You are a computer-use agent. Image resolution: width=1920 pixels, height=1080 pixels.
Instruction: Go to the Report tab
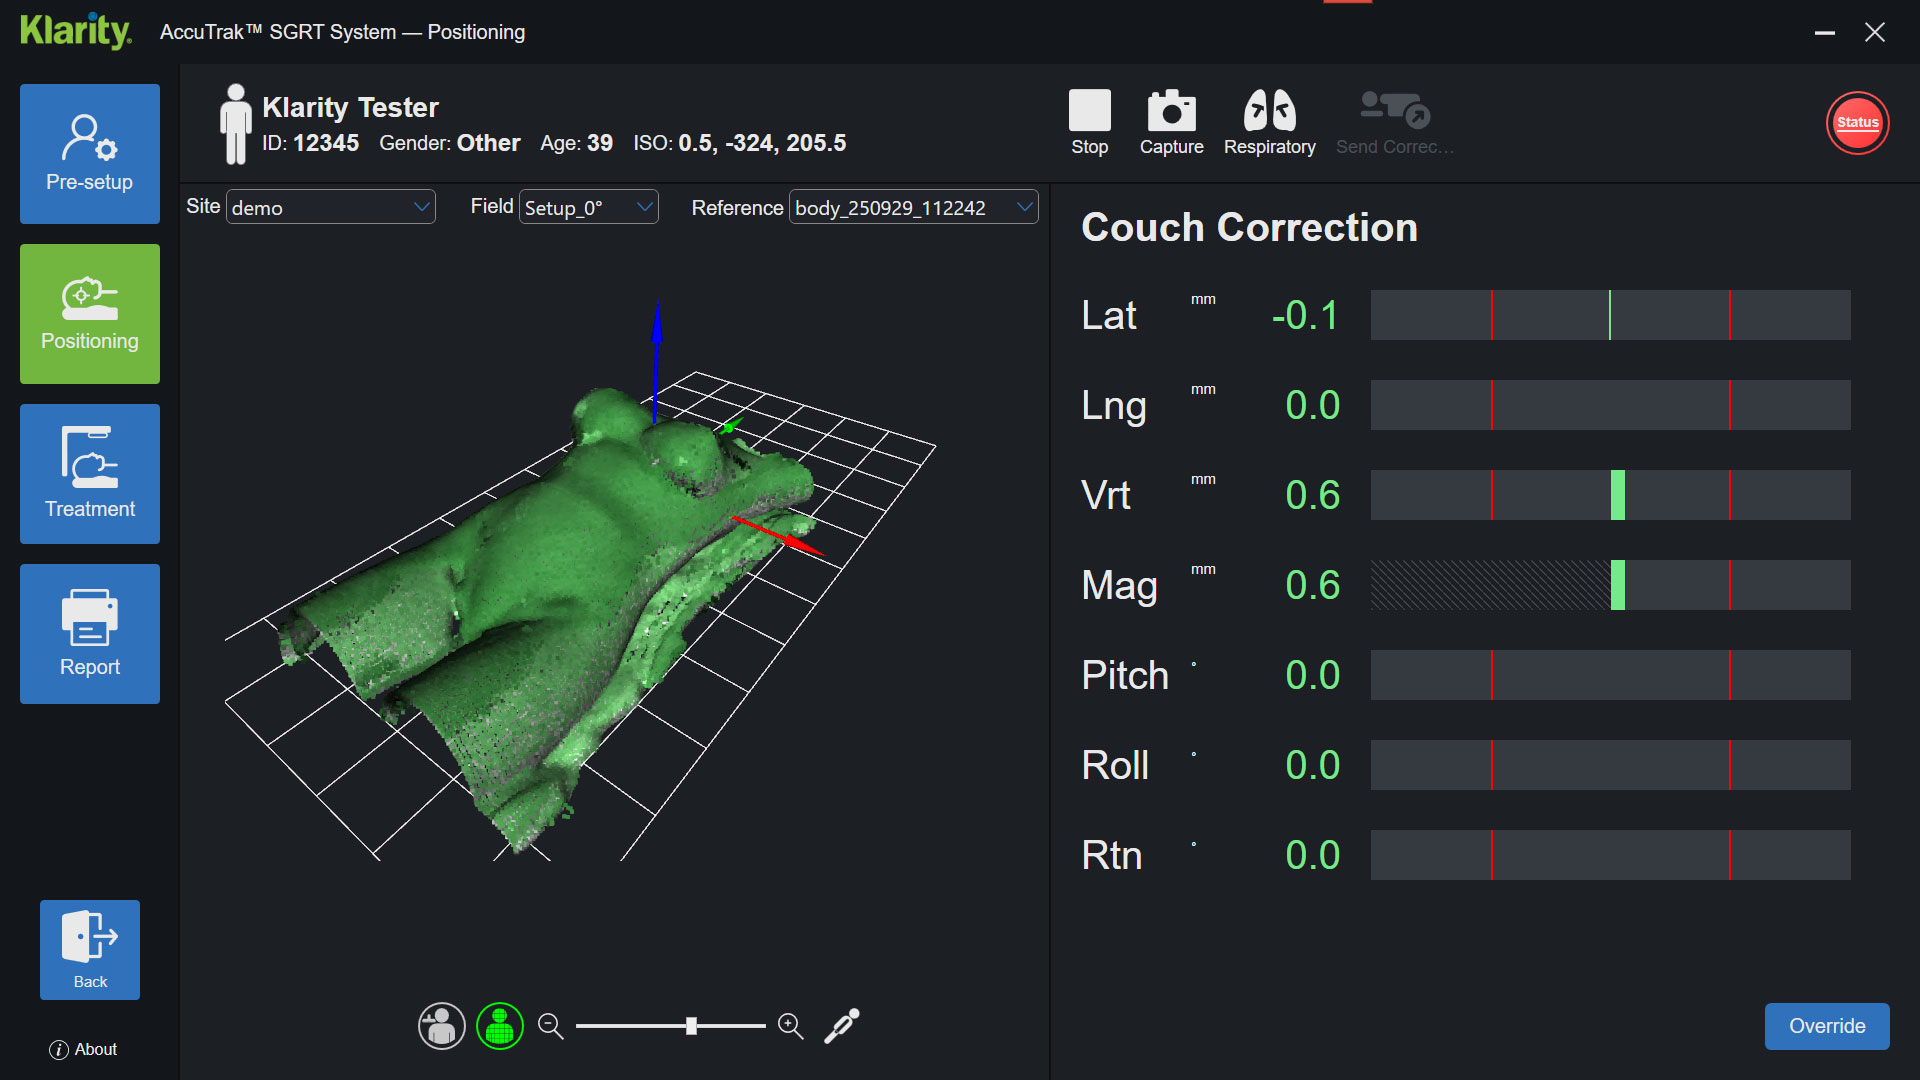tap(90, 634)
